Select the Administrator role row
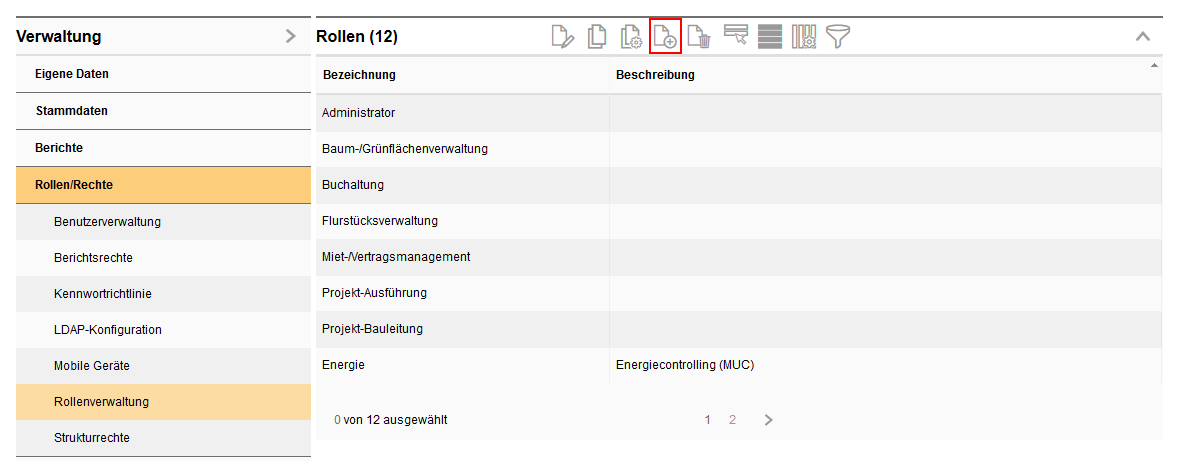Image resolution: width=1182 pixels, height=461 pixels. (x=358, y=113)
